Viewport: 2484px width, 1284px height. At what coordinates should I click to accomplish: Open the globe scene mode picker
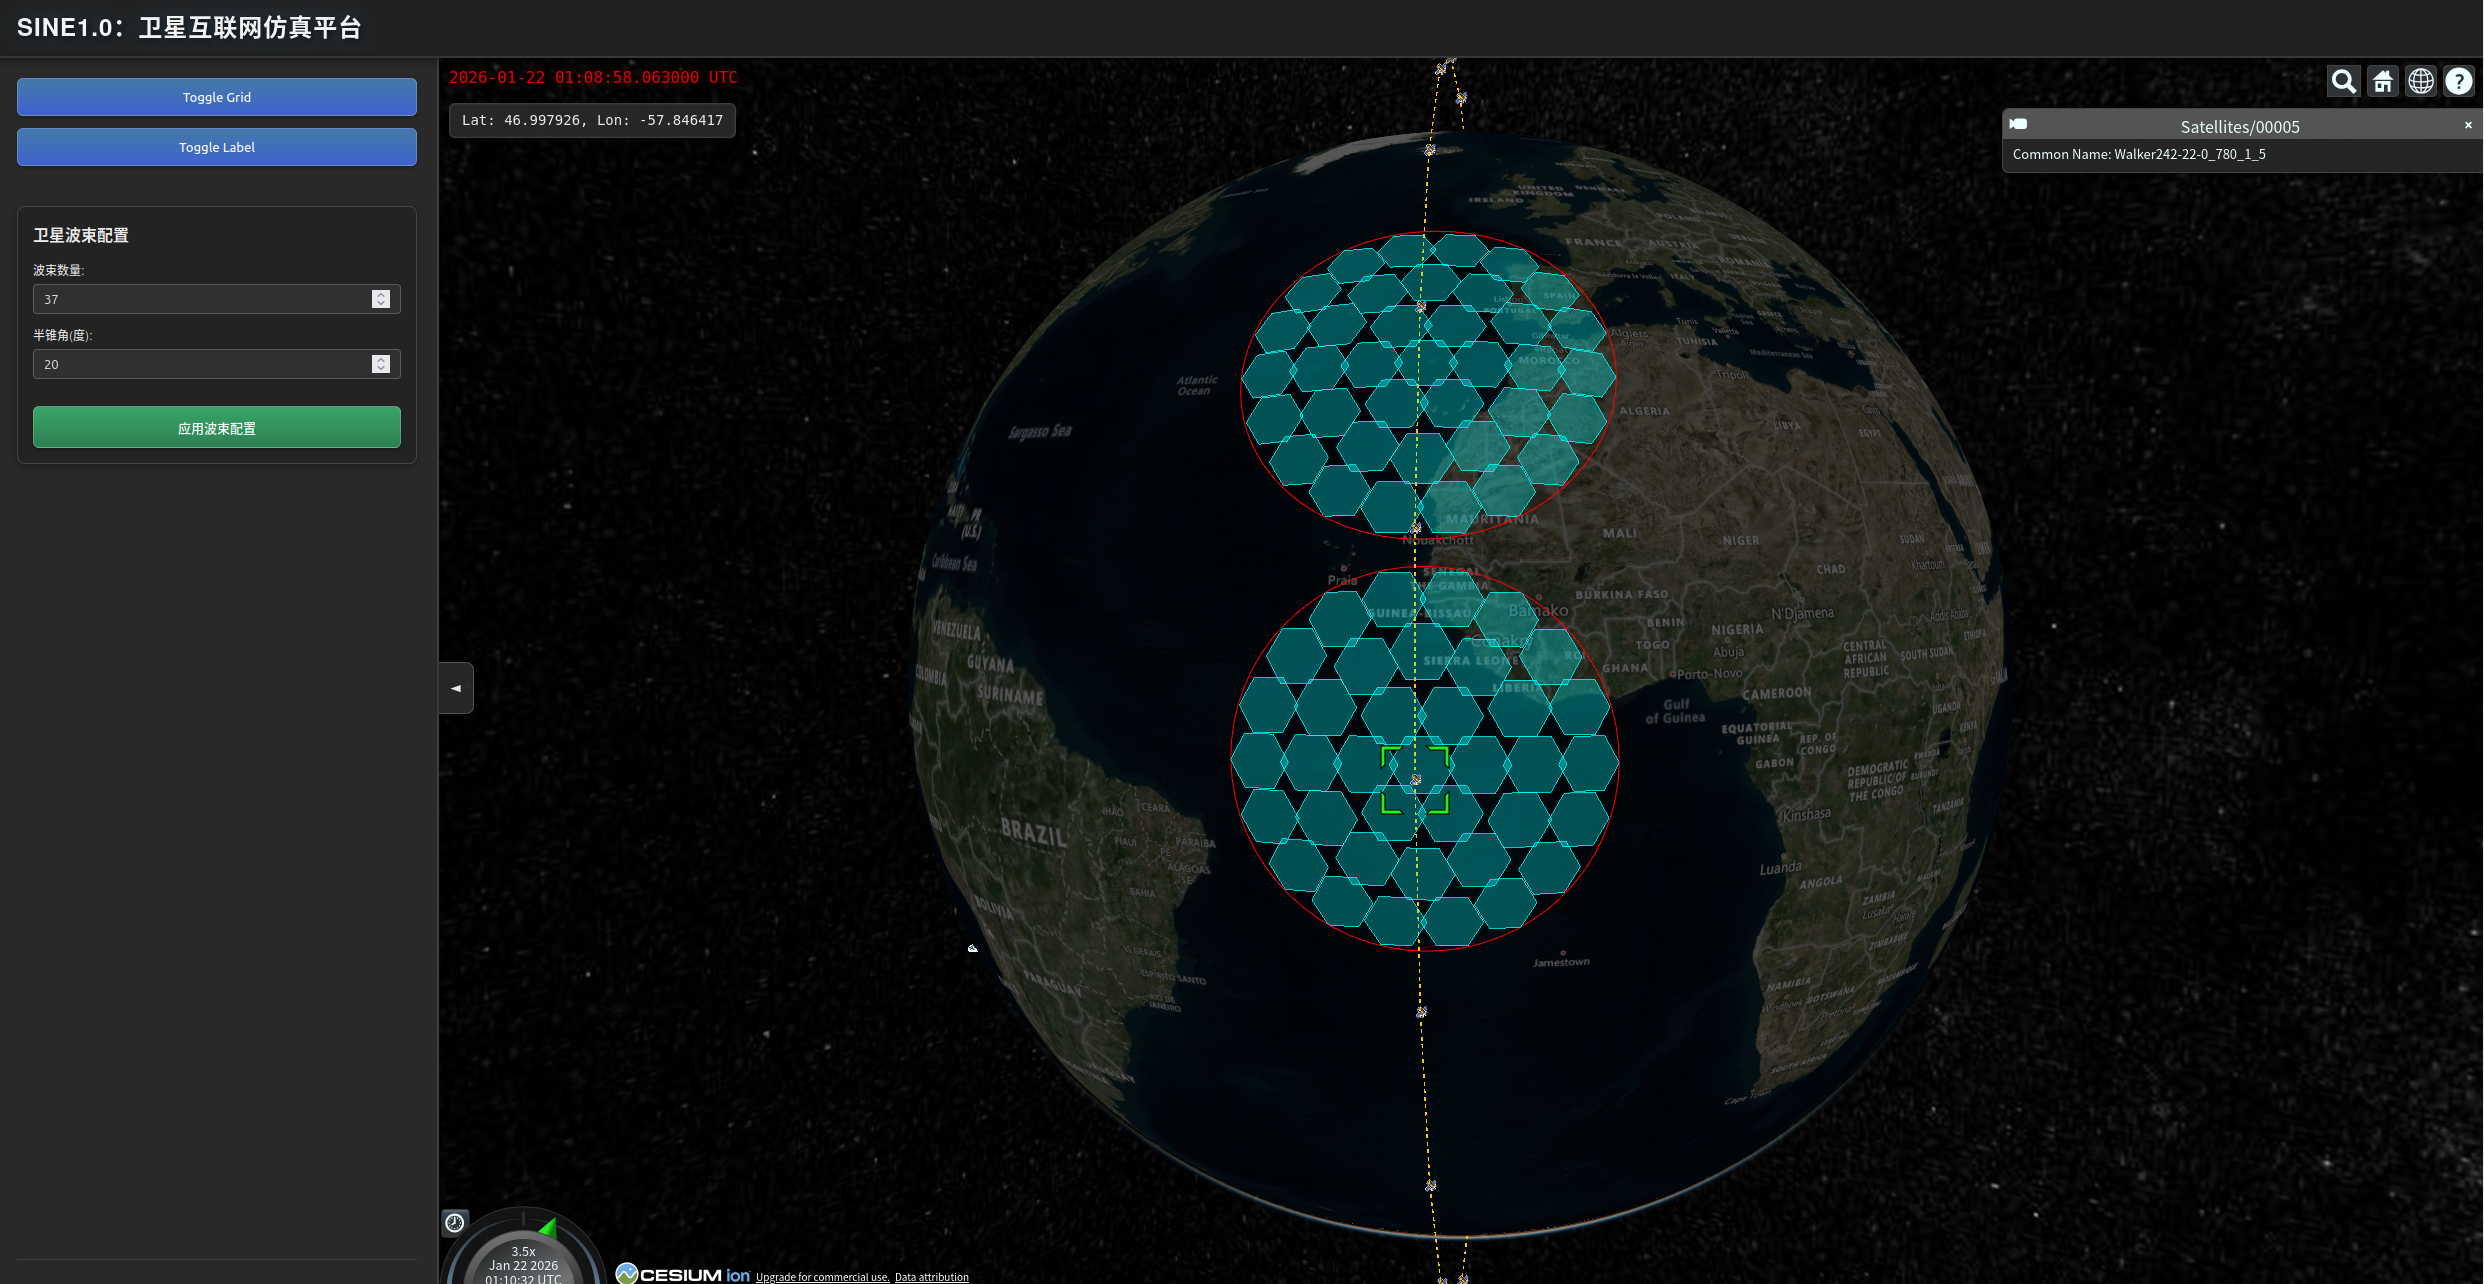point(2421,81)
